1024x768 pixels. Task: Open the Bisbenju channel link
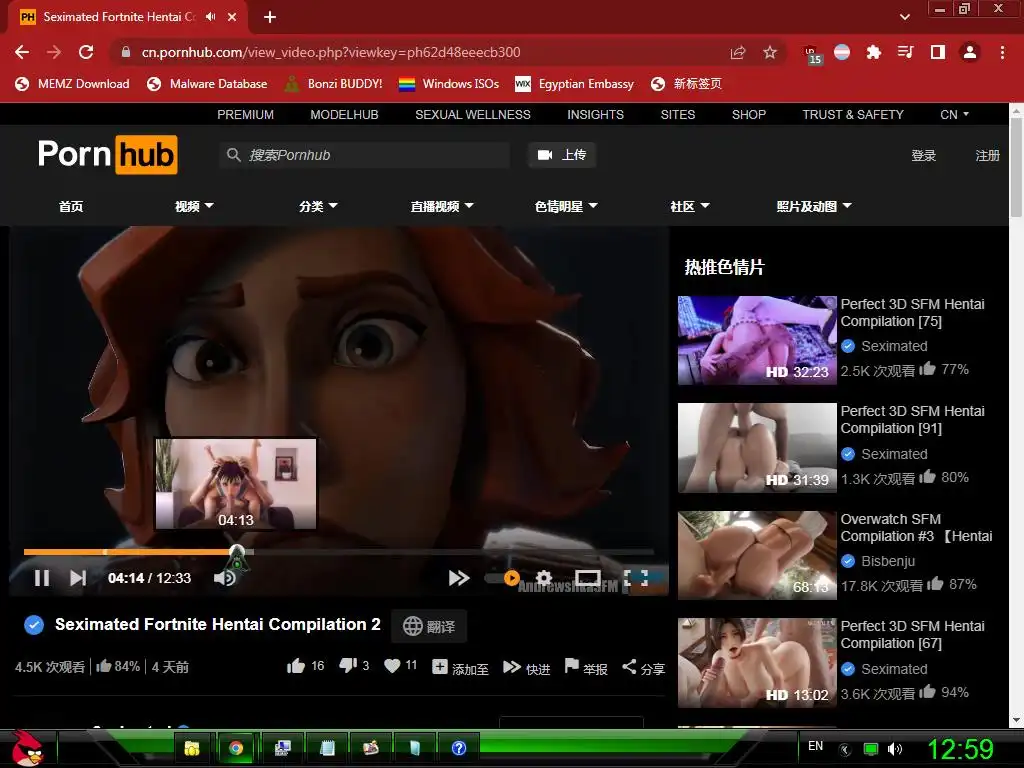pyautogui.click(x=888, y=561)
